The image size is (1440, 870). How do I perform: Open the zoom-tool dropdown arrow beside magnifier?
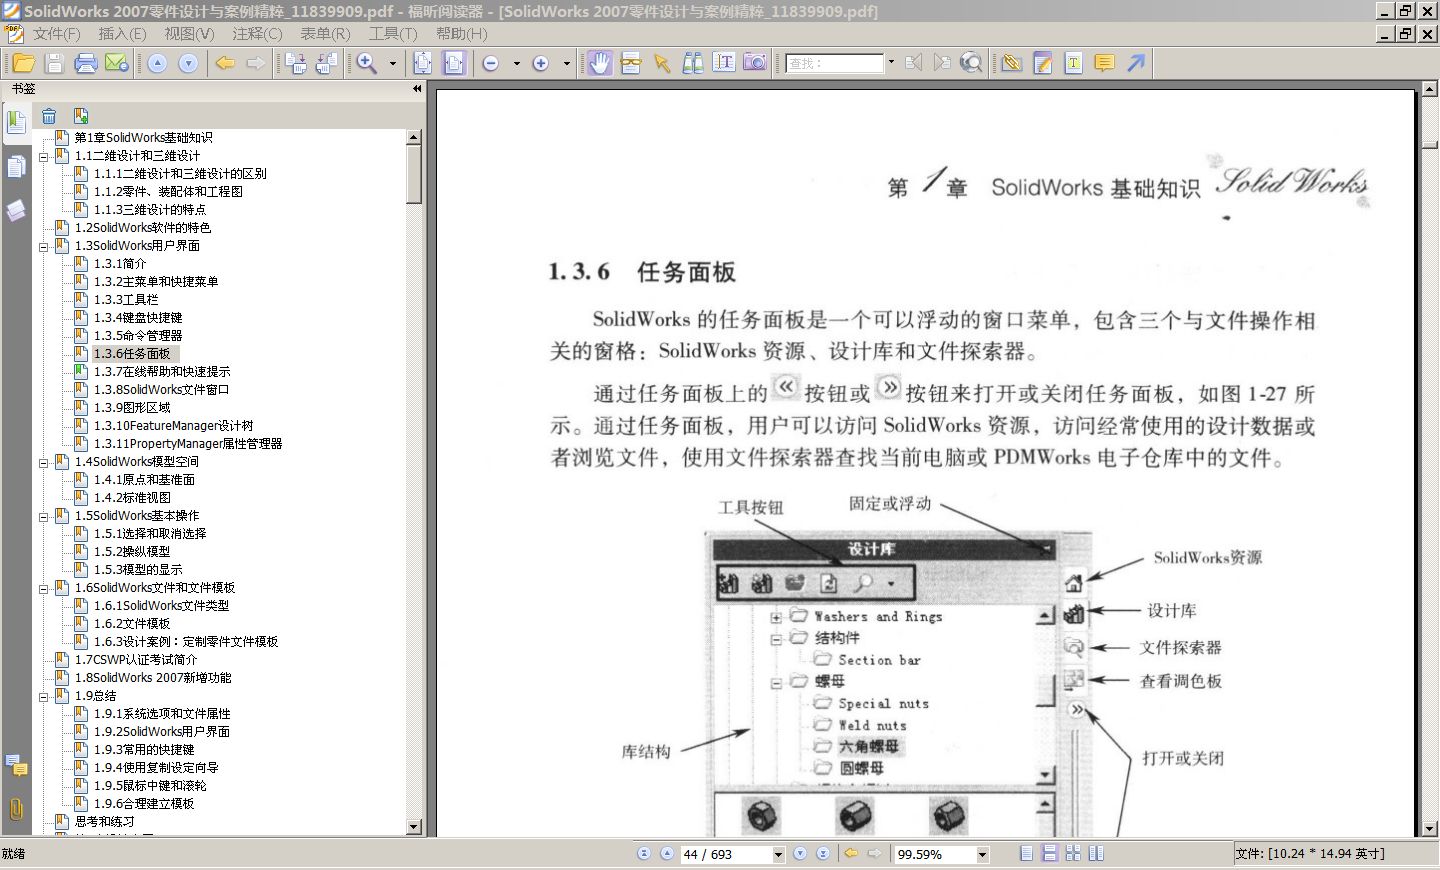point(392,63)
